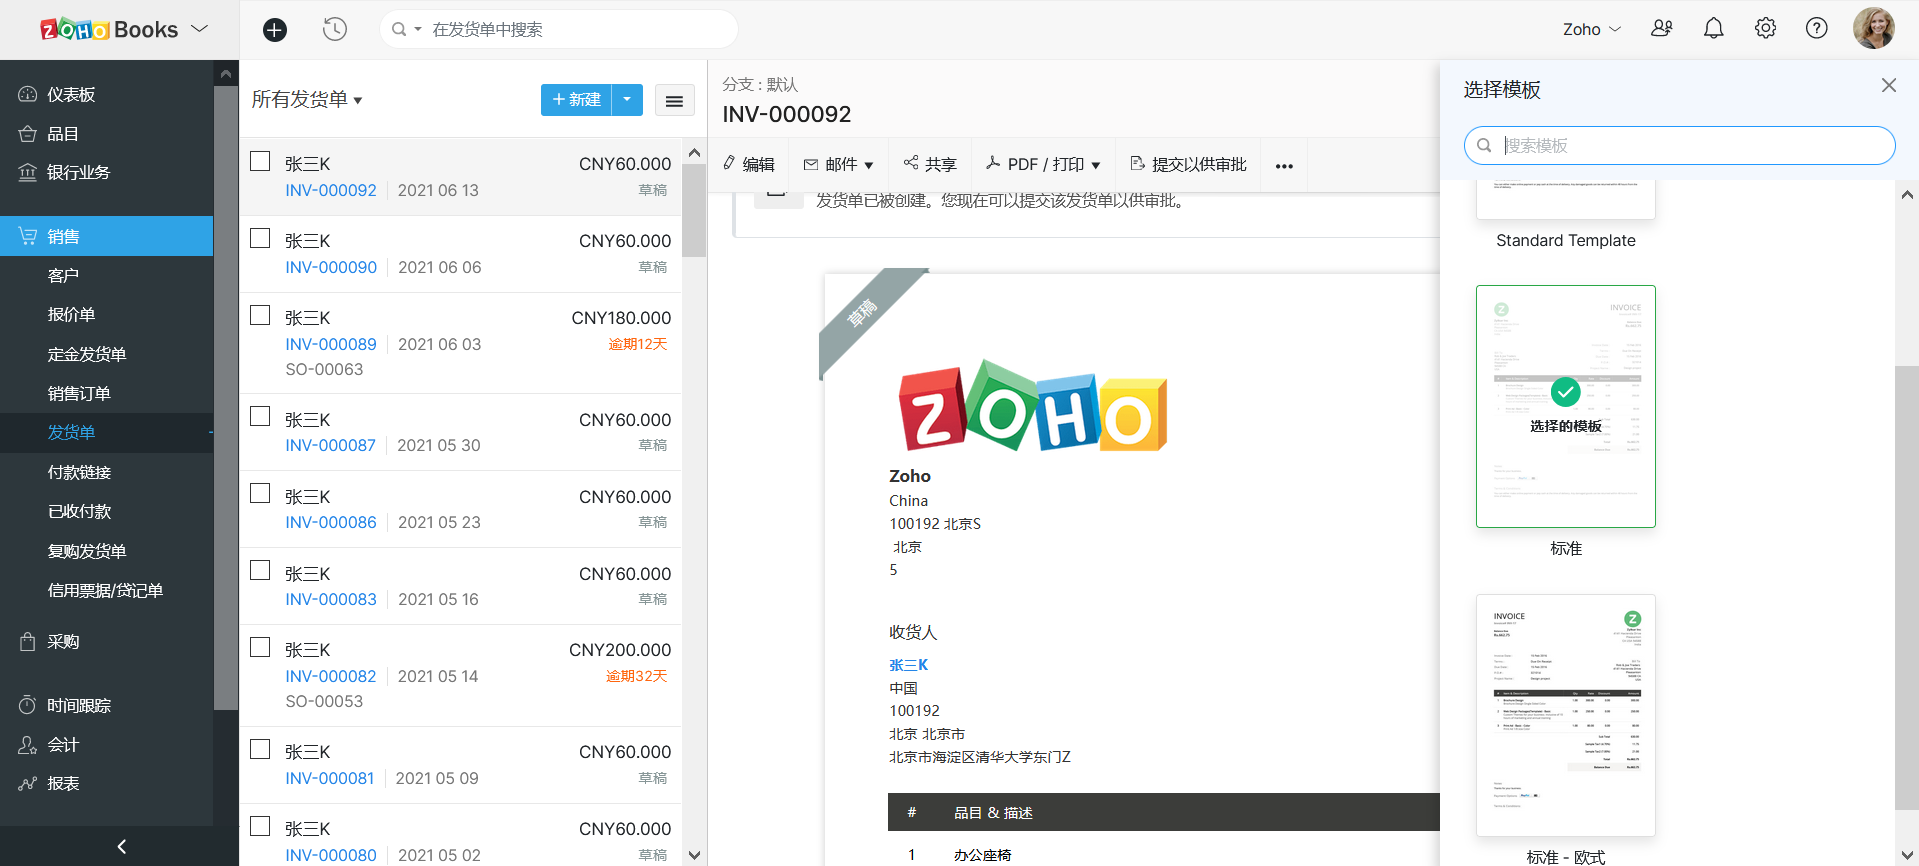Click the quick create plus icon
The width and height of the screenshot is (1919, 866).
pyautogui.click(x=274, y=30)
